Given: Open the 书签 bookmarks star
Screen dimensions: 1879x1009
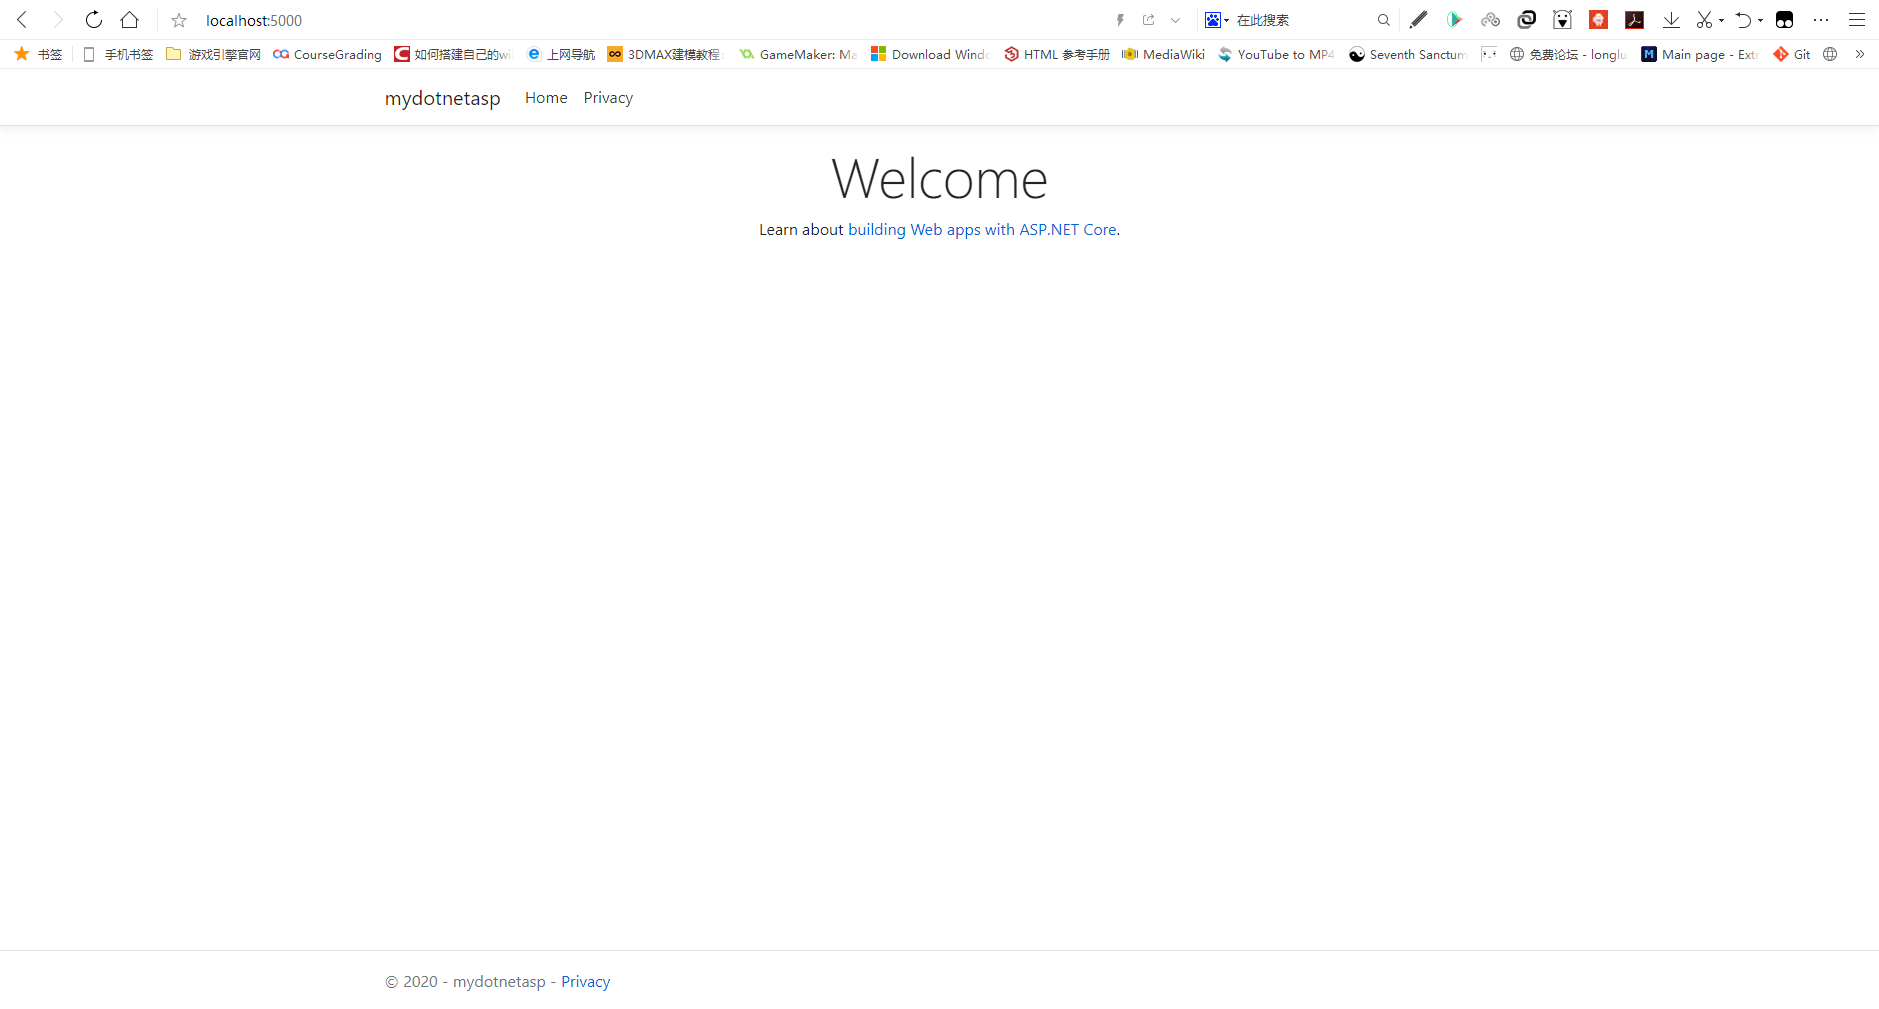Looking at the screenshot, I should 38,54.
